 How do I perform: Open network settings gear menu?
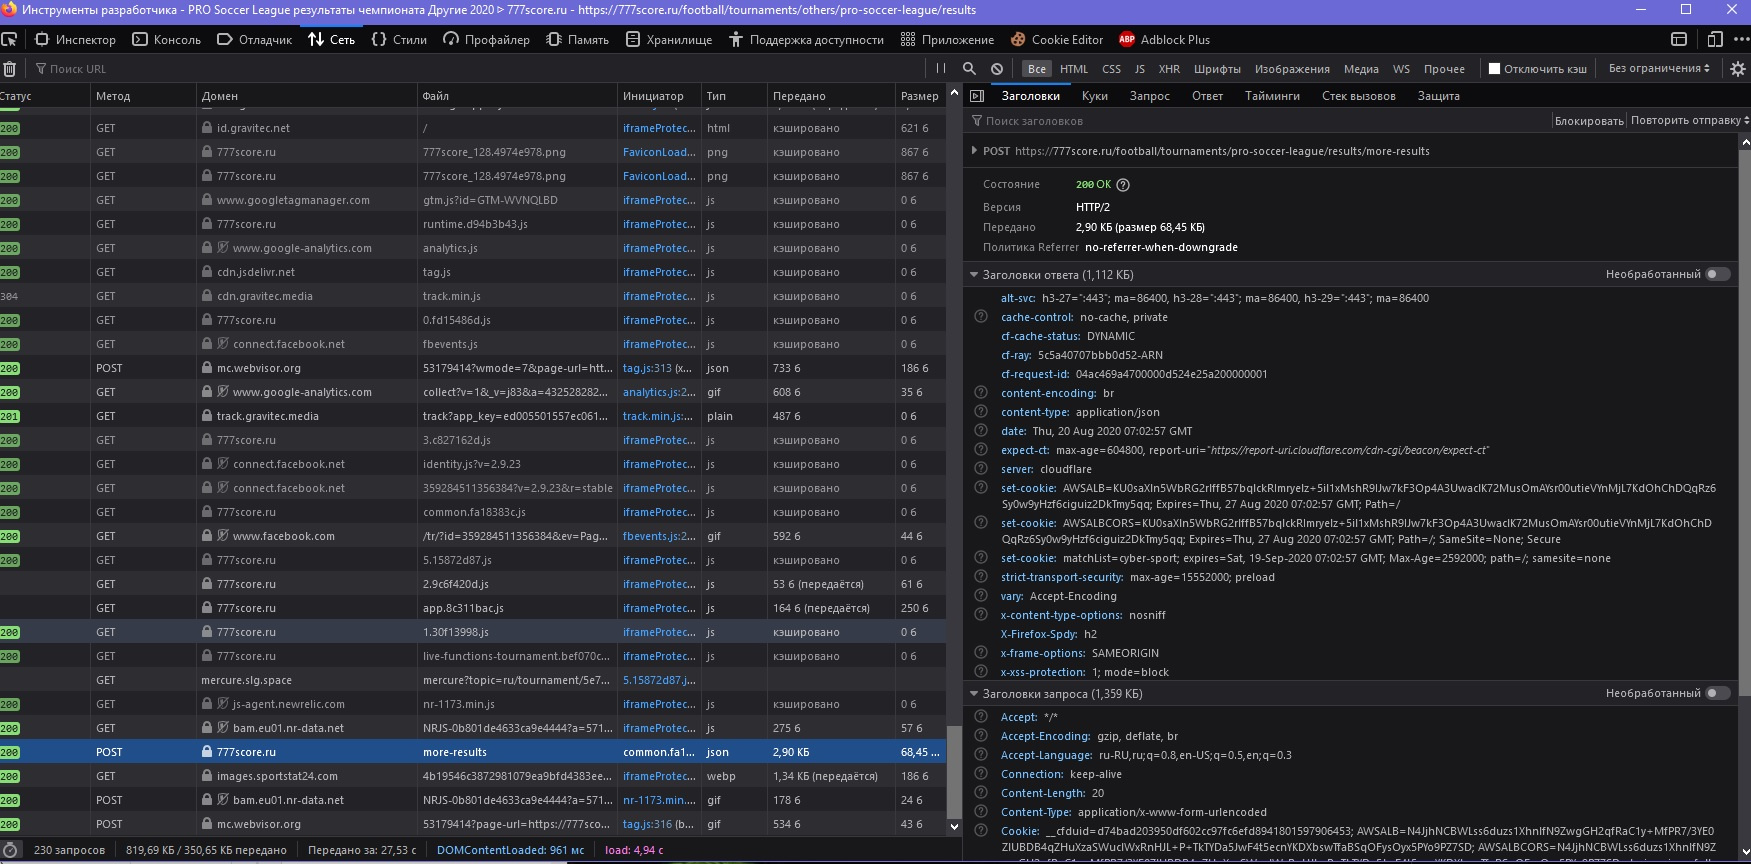(1738, 69)
